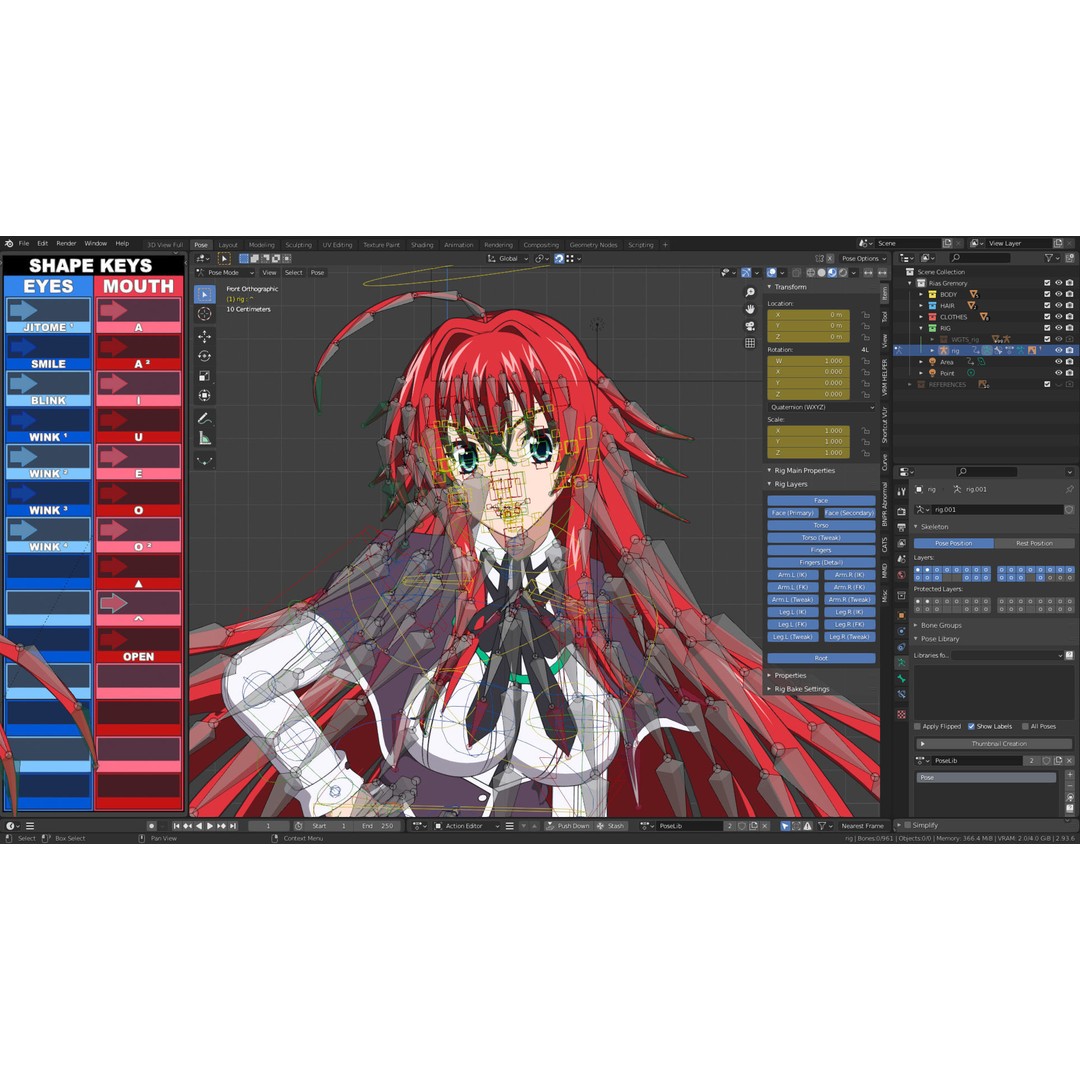Click the Root rig layer button
Image resolution: width=1080 pixels, height=1080 pixels.
(821, 658)
